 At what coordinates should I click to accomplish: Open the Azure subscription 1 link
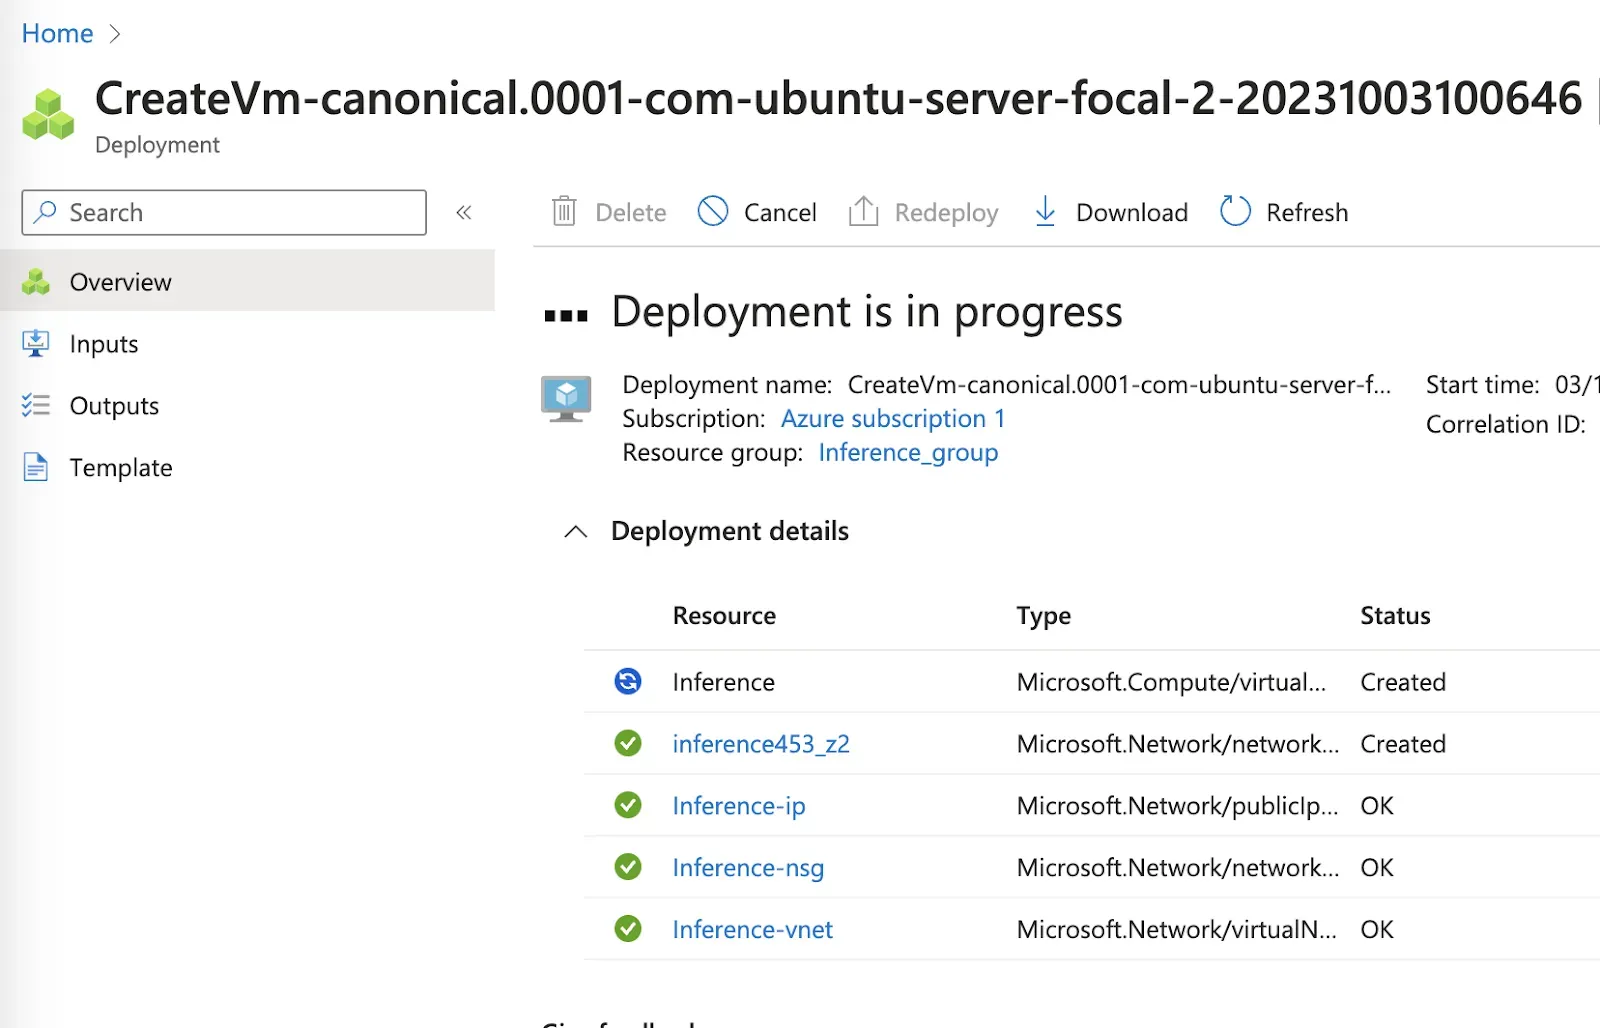click(x=893, y=418)
